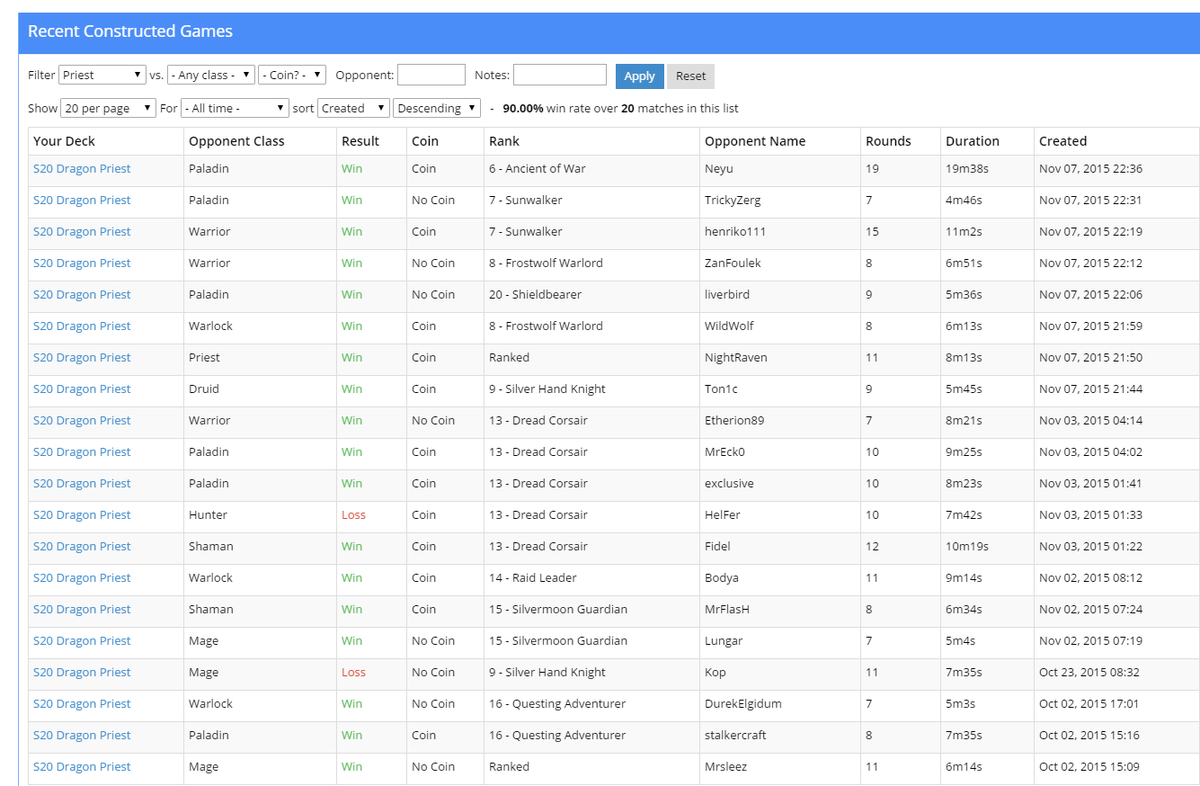Click opponent name 'ZanFoulek'

click(x=733, y=263)
